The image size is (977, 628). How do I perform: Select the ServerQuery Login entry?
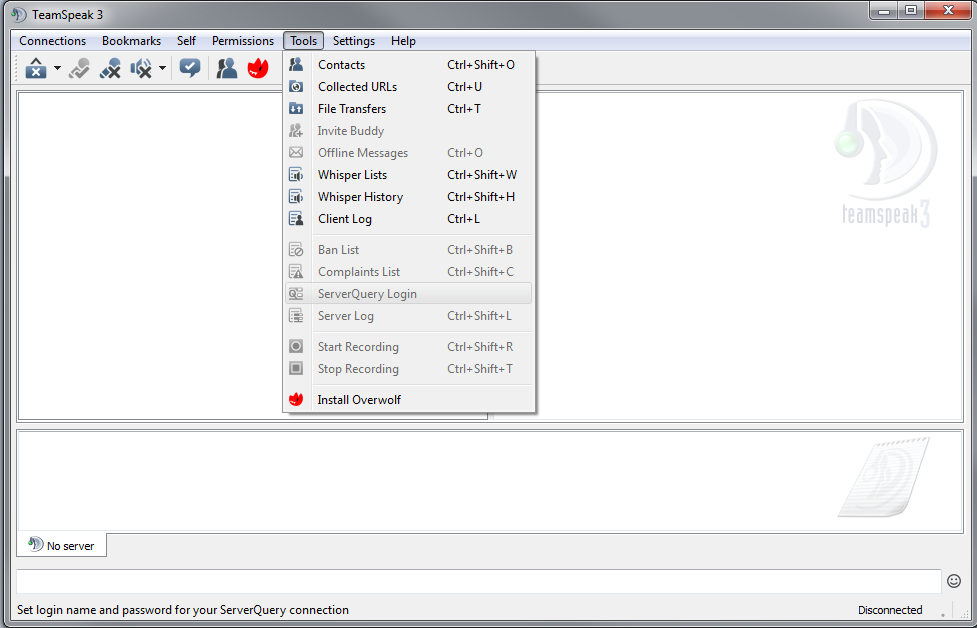coord(409,293)
